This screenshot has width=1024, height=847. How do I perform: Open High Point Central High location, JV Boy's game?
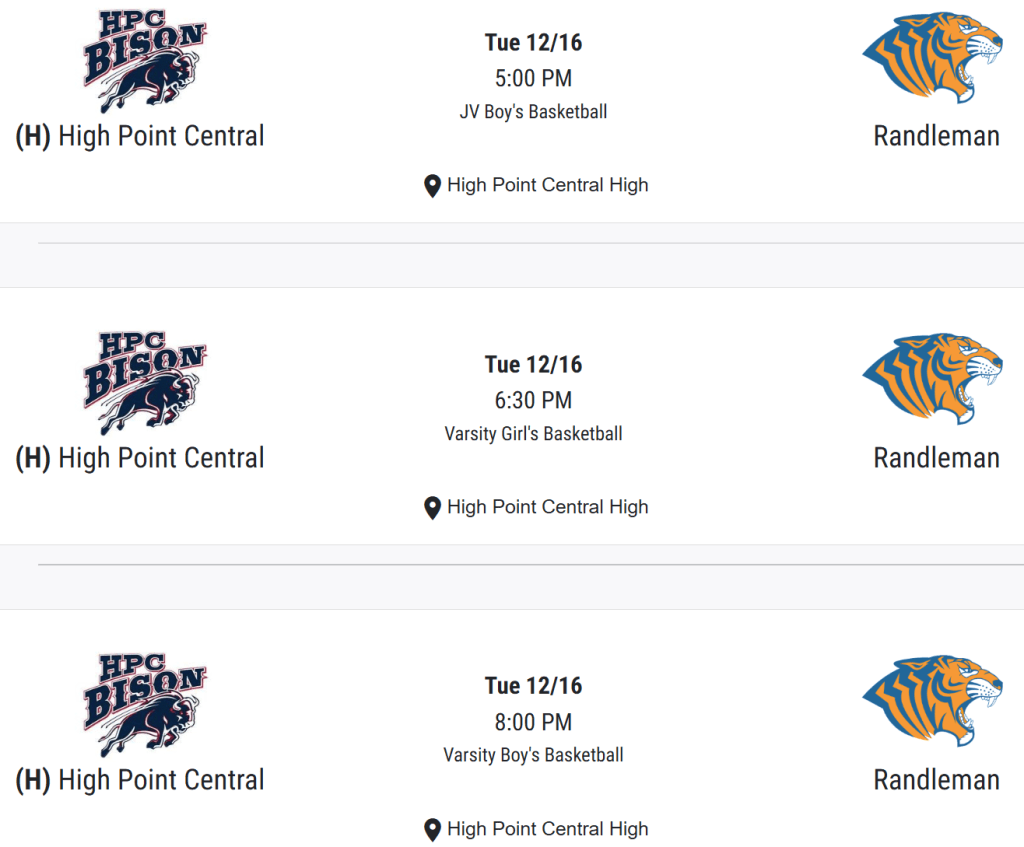click(547, 185)
